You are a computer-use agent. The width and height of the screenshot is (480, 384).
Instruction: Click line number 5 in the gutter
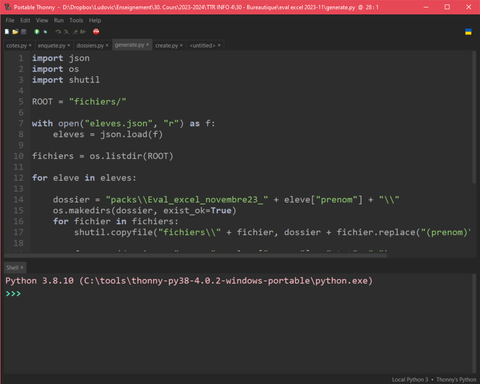tap(21, 102)
